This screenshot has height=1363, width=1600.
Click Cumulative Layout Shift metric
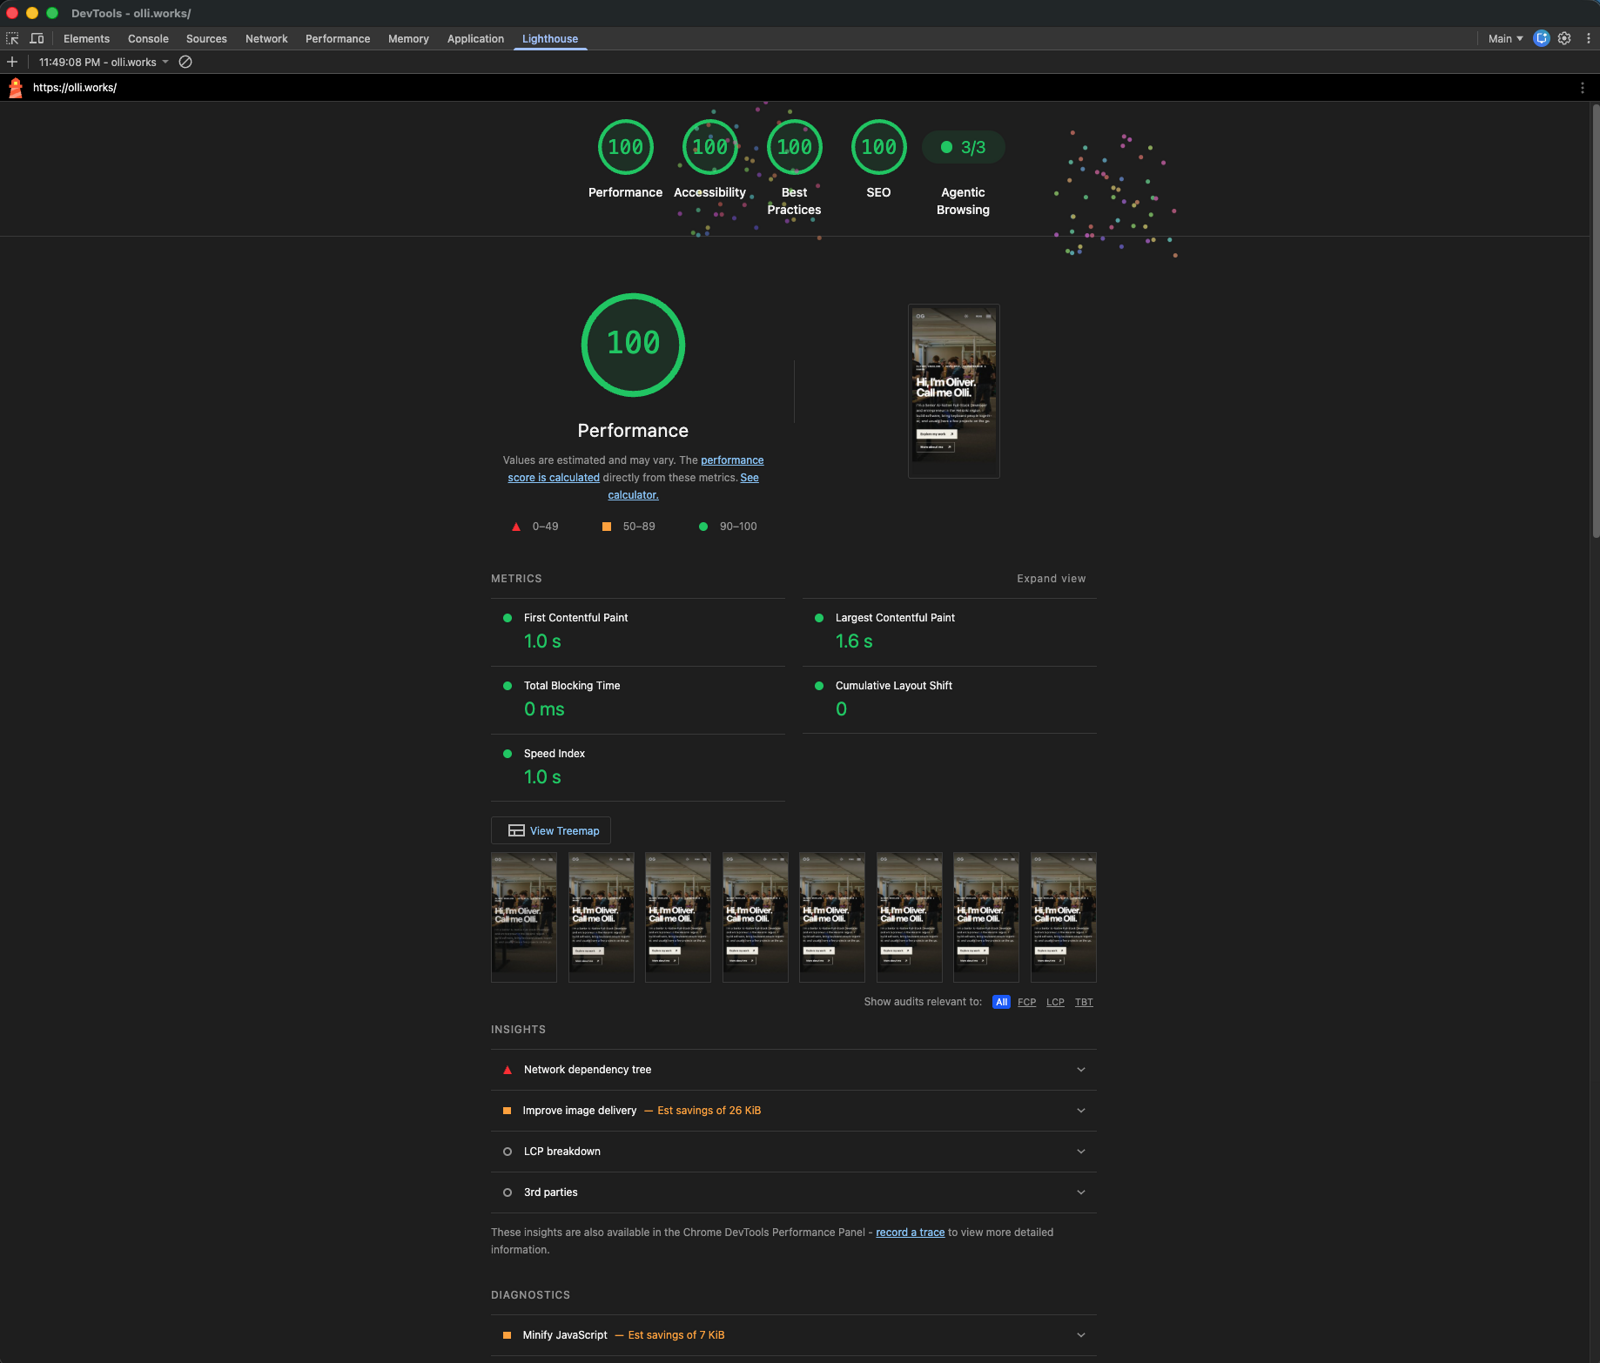(x=950, y=700)
